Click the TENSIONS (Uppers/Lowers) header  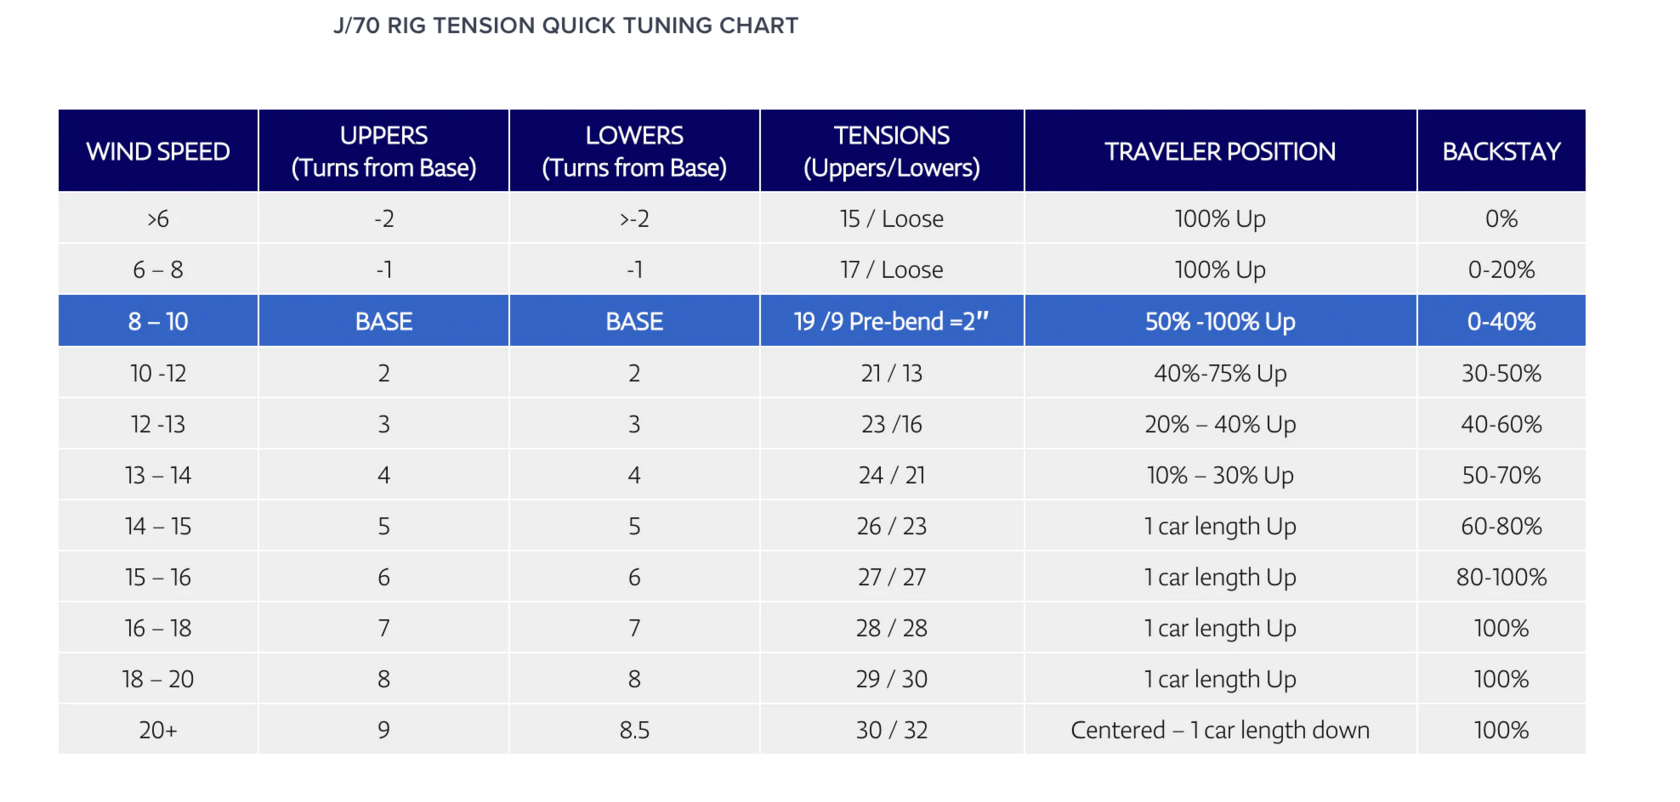click(x=891, y=151)
